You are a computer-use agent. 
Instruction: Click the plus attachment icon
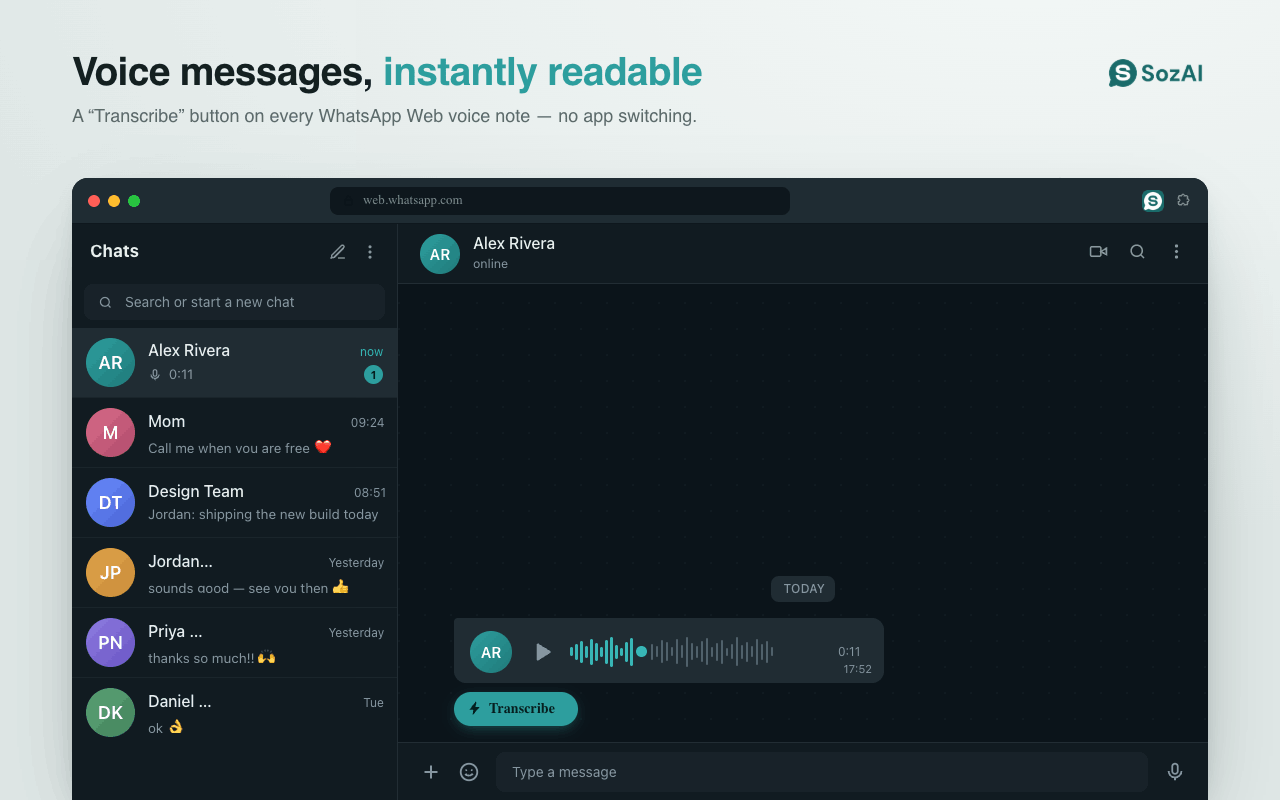click(431, 772)
